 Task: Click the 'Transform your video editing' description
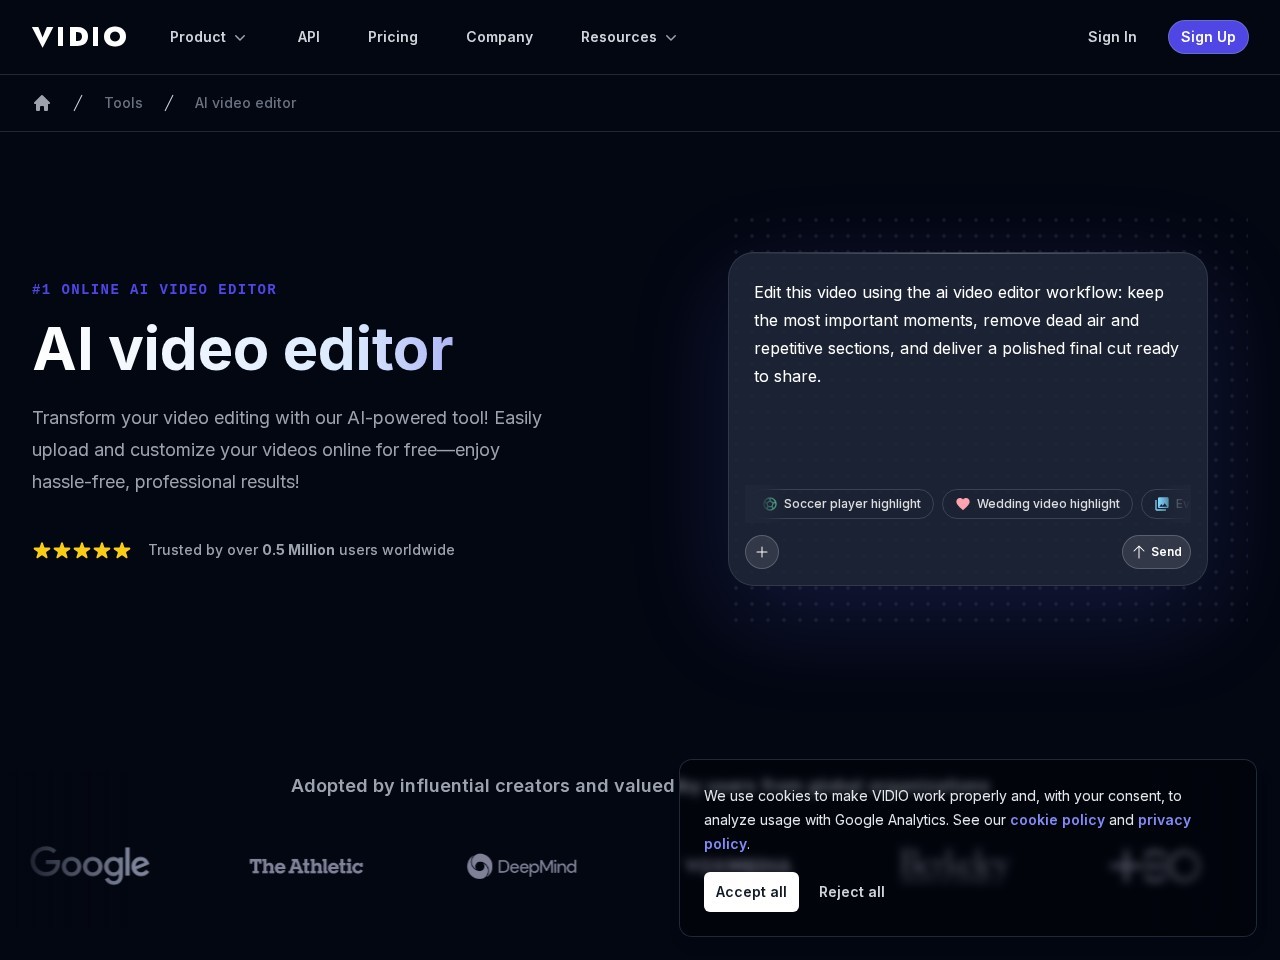(x=287, y=450)
